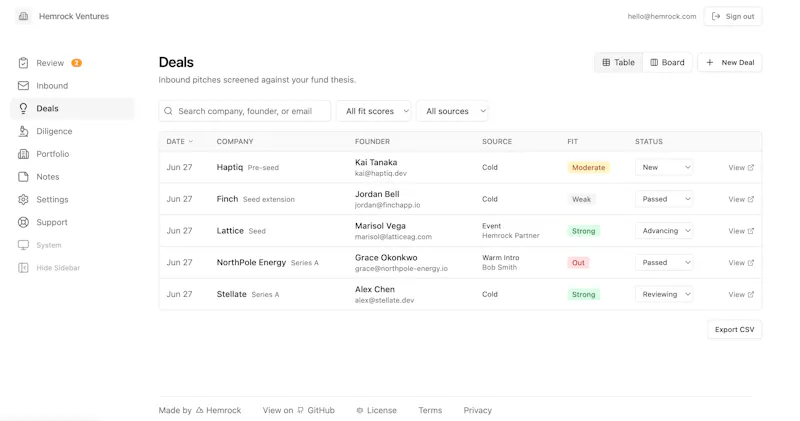Open View on GitHub footer link
Viewport: 800px width, 421px height.
coord(298,410)
